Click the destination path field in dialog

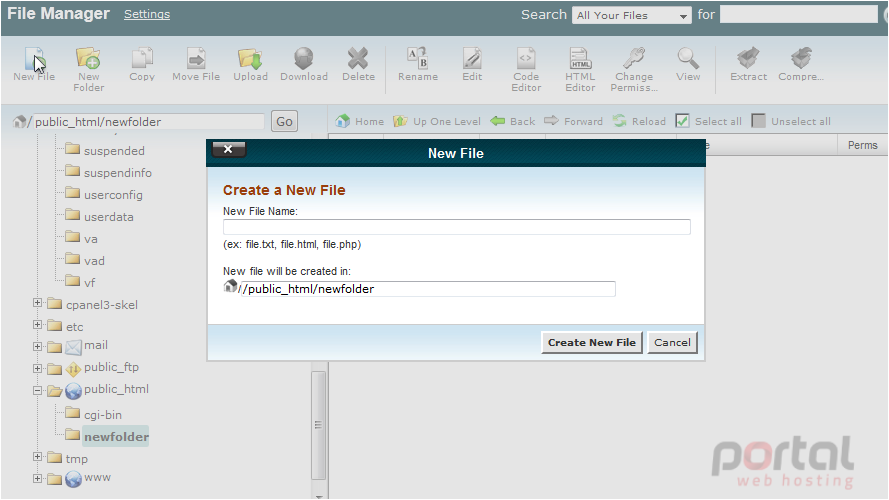428,289
